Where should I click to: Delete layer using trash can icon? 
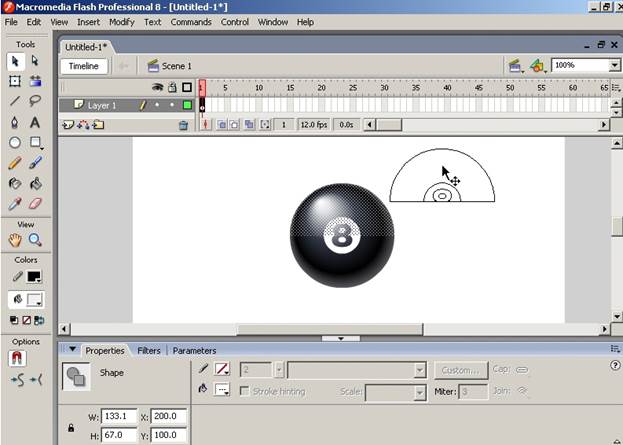point(183,126)
